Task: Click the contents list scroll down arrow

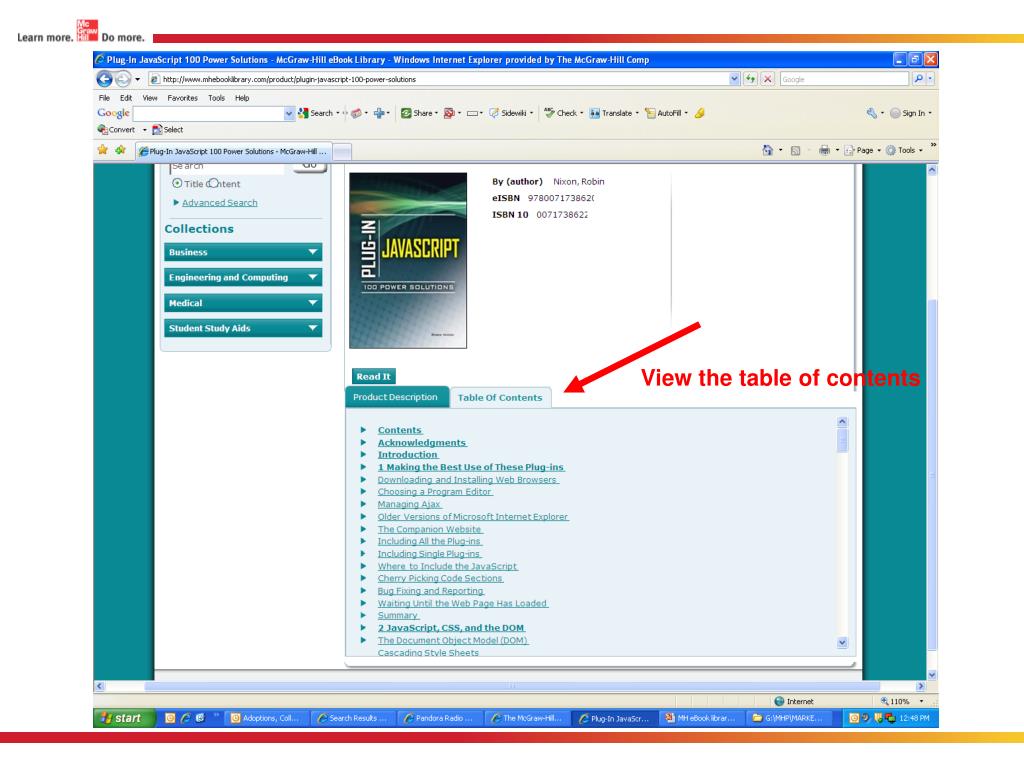Action: point(842,643)
